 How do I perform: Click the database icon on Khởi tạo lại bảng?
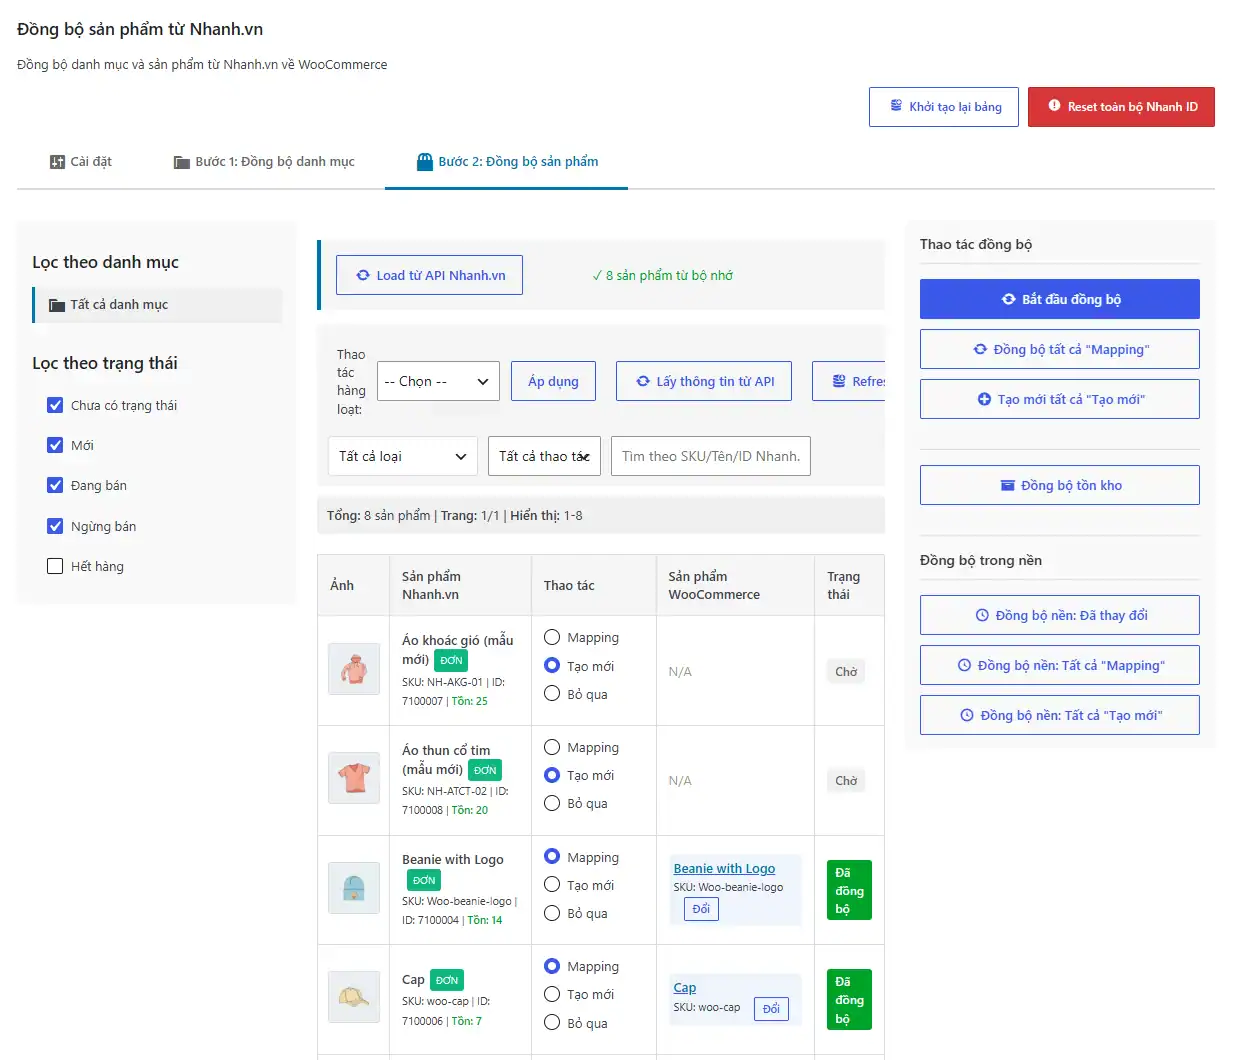pos(896,106)
